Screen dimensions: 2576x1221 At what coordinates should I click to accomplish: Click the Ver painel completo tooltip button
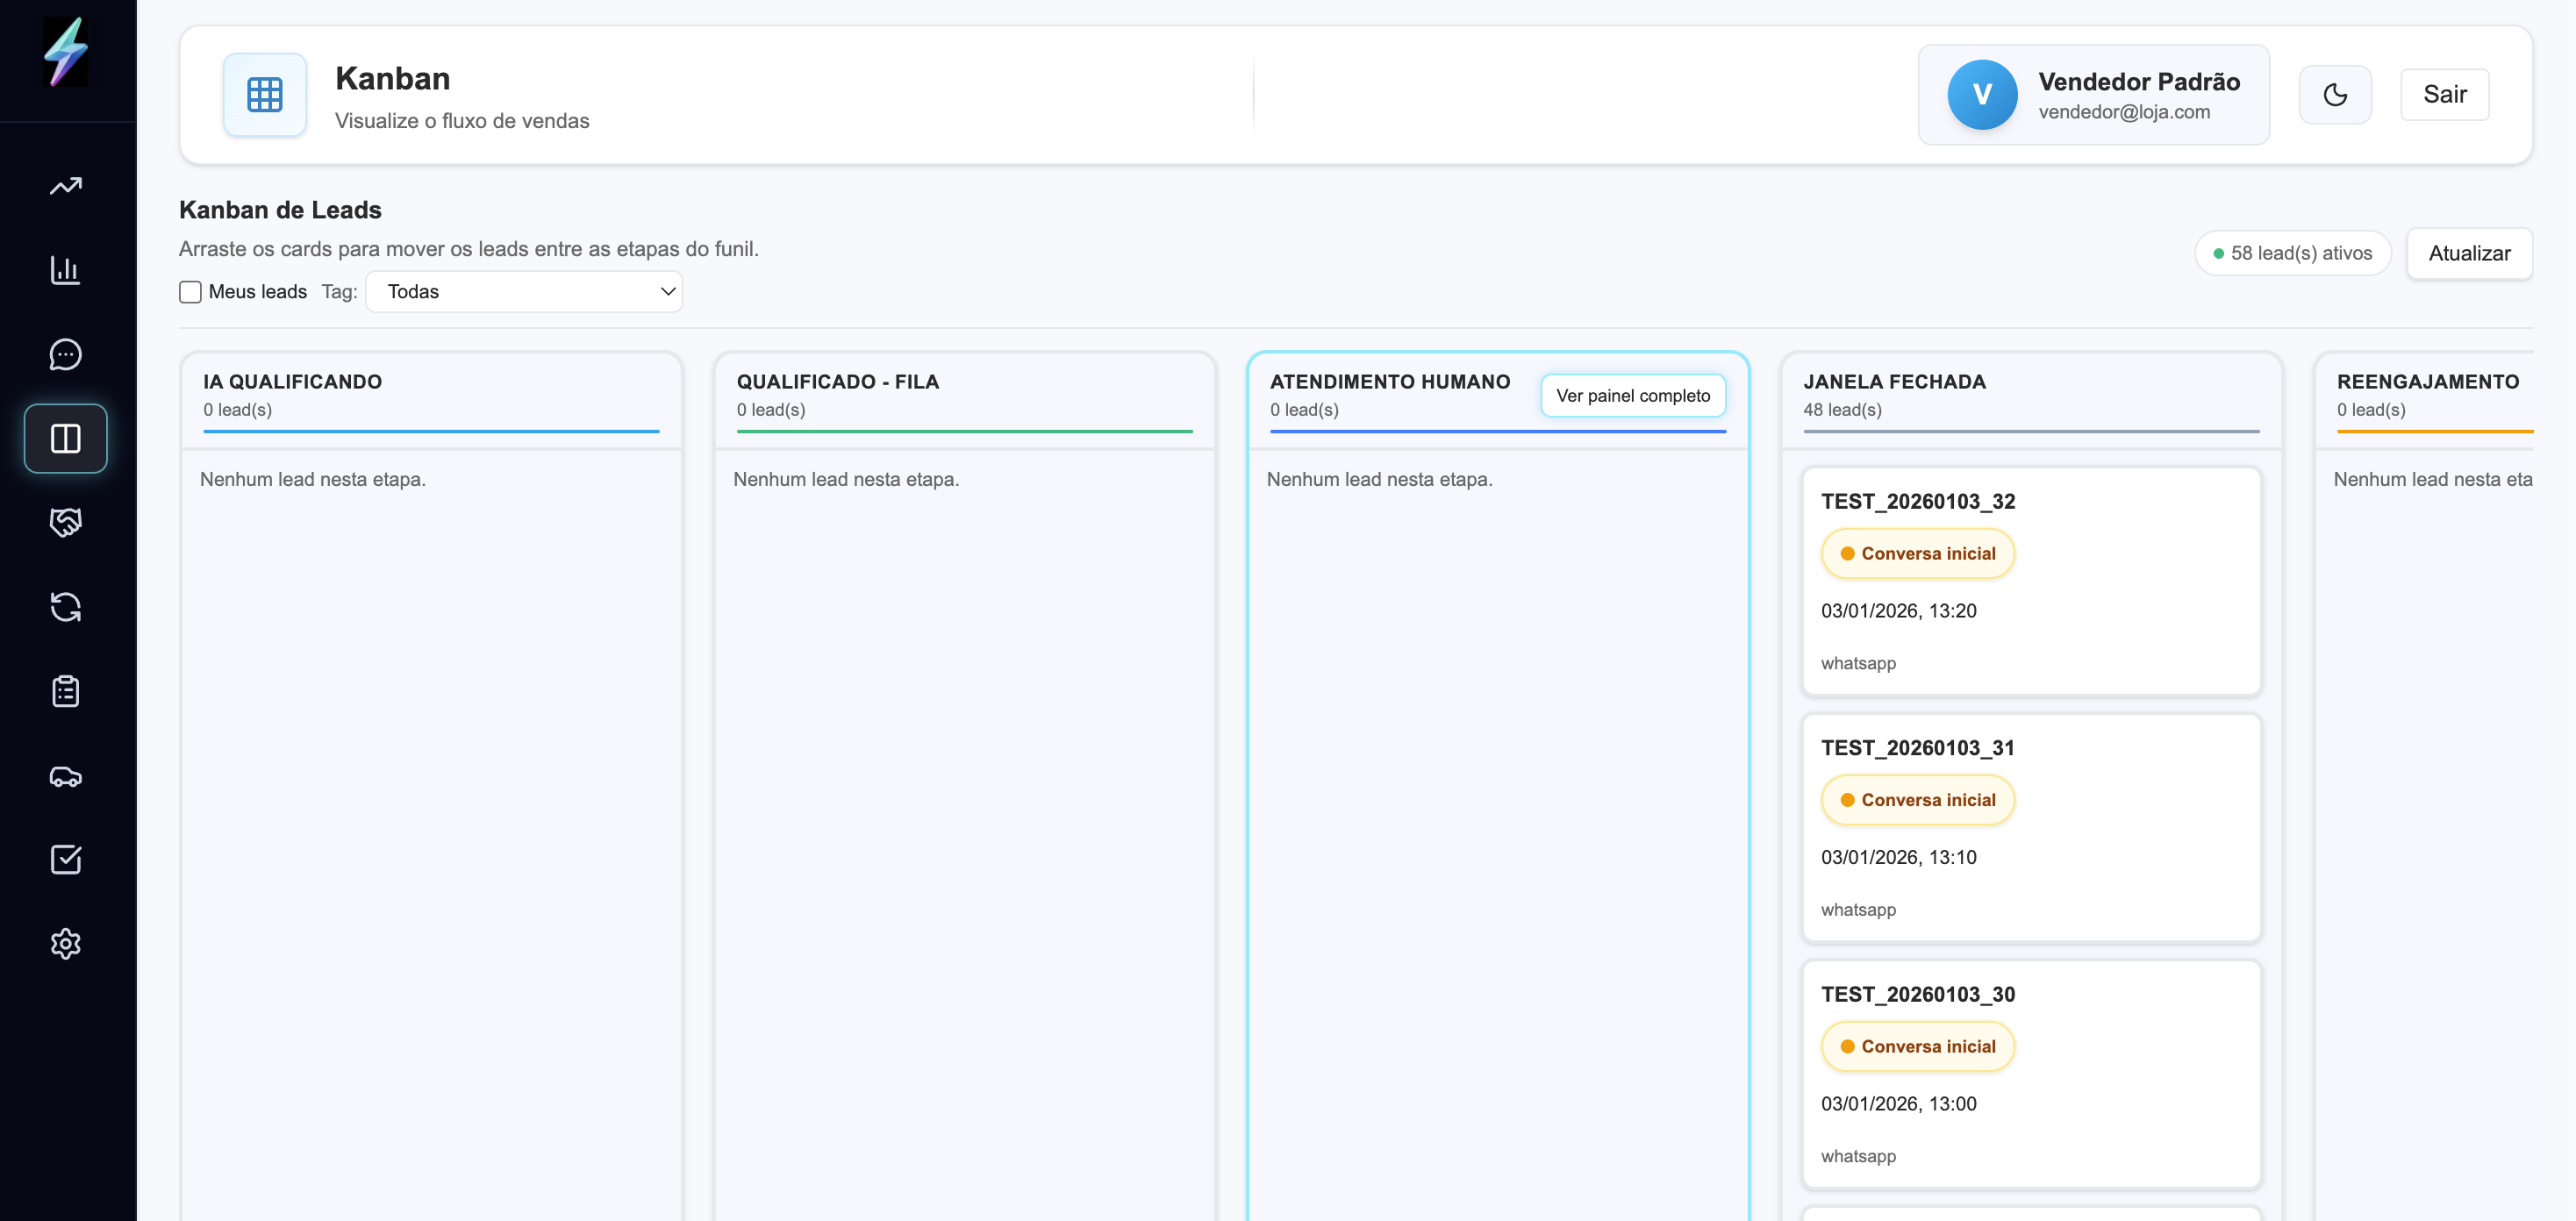[1633, 395]
